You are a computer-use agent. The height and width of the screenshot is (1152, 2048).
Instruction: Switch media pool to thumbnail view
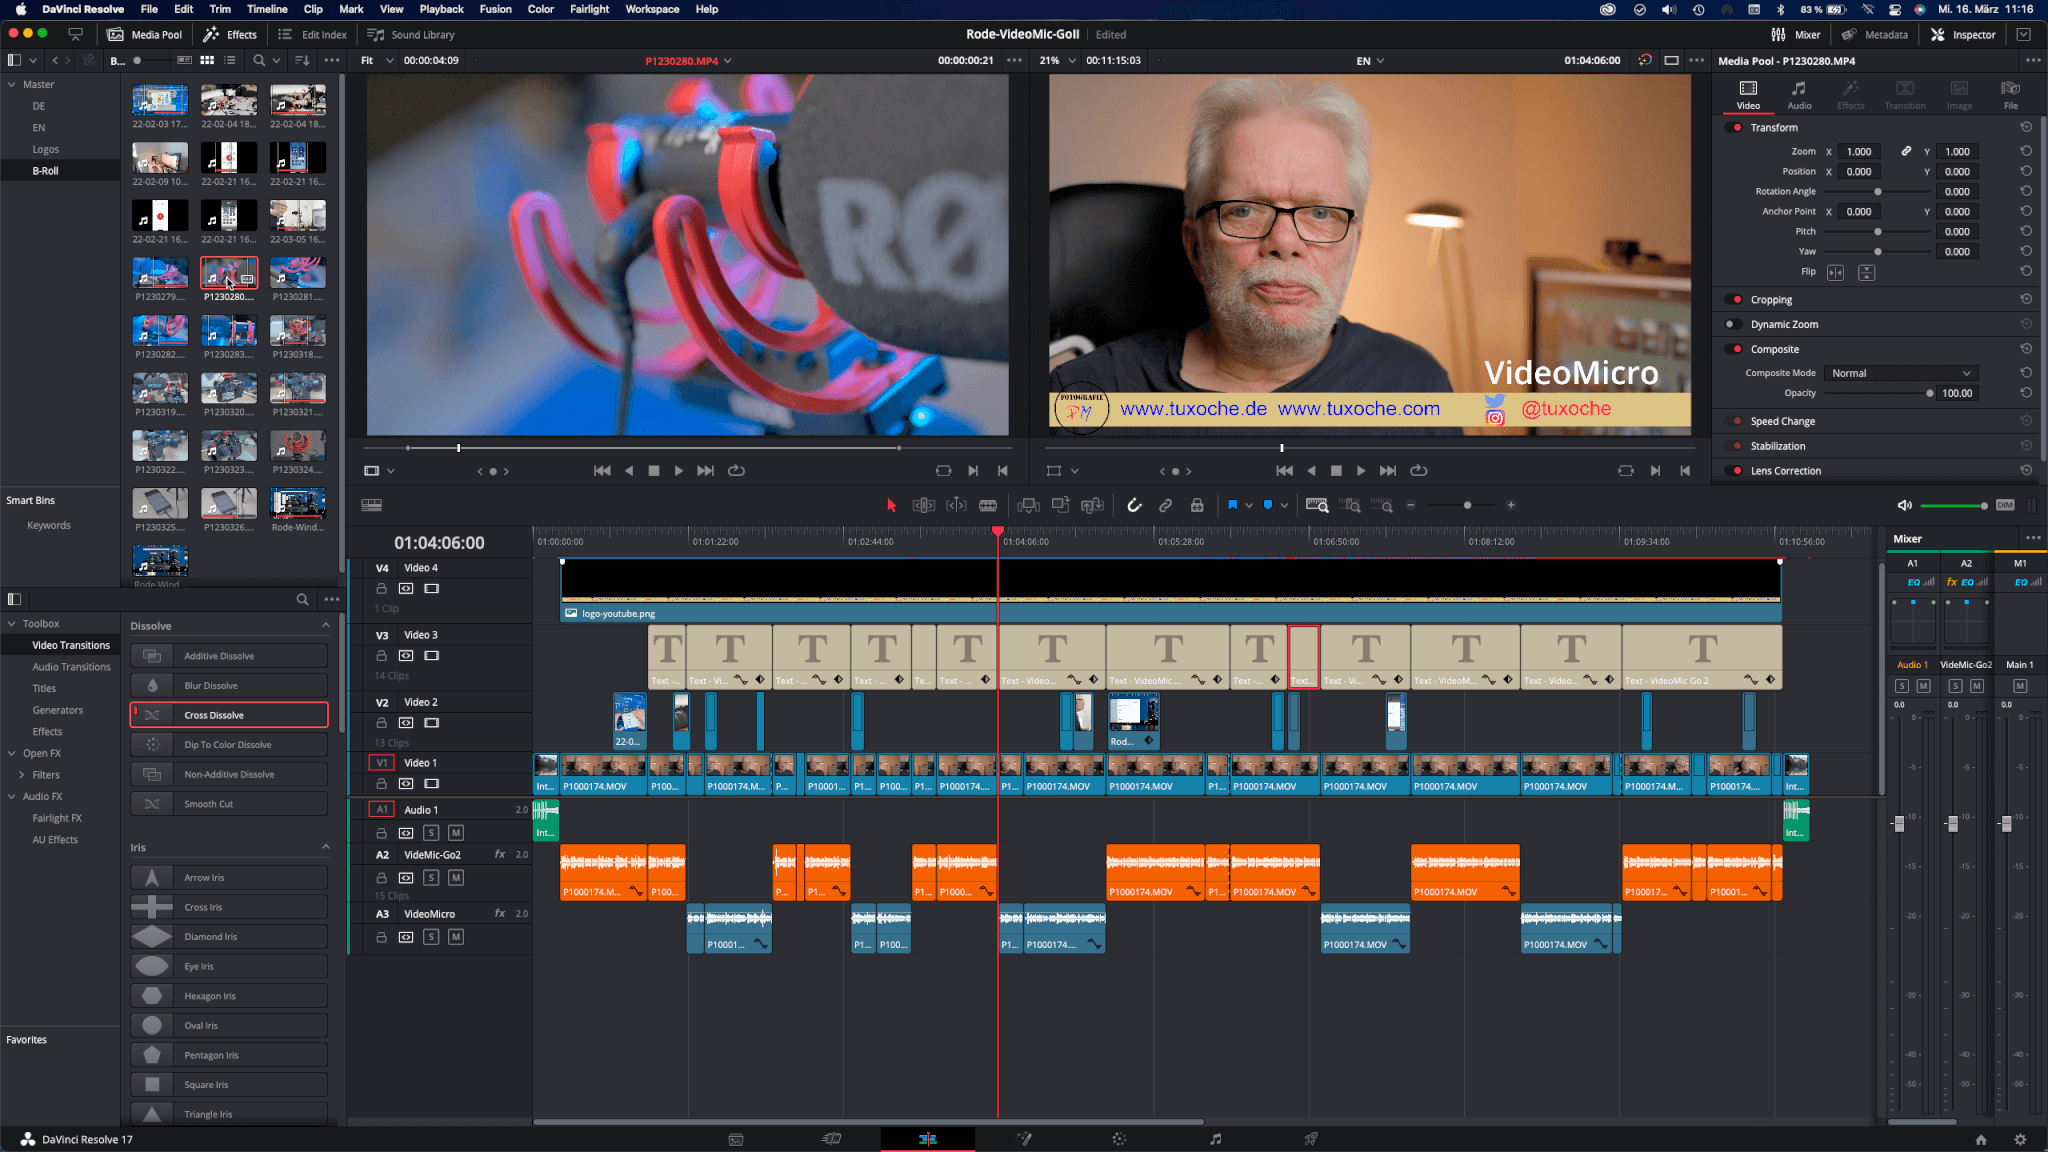(207, 61)
